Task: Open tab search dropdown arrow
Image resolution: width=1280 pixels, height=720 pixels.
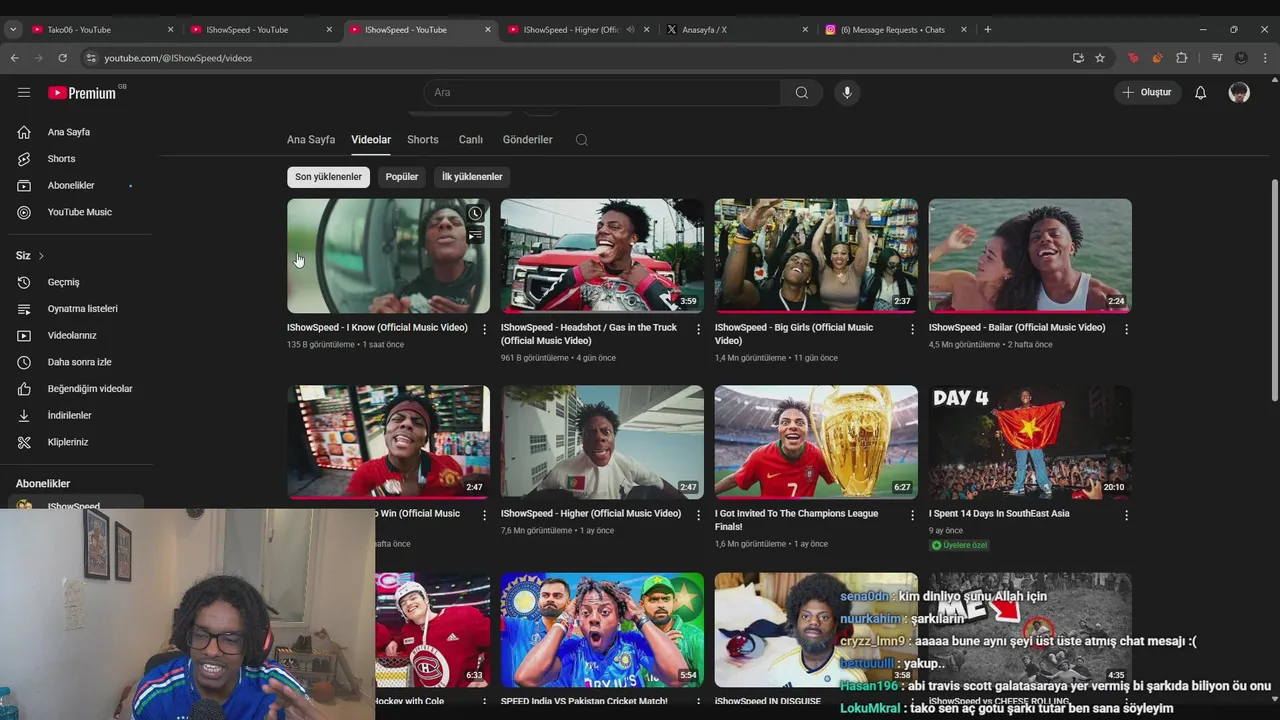Action: tap(13, 30)
